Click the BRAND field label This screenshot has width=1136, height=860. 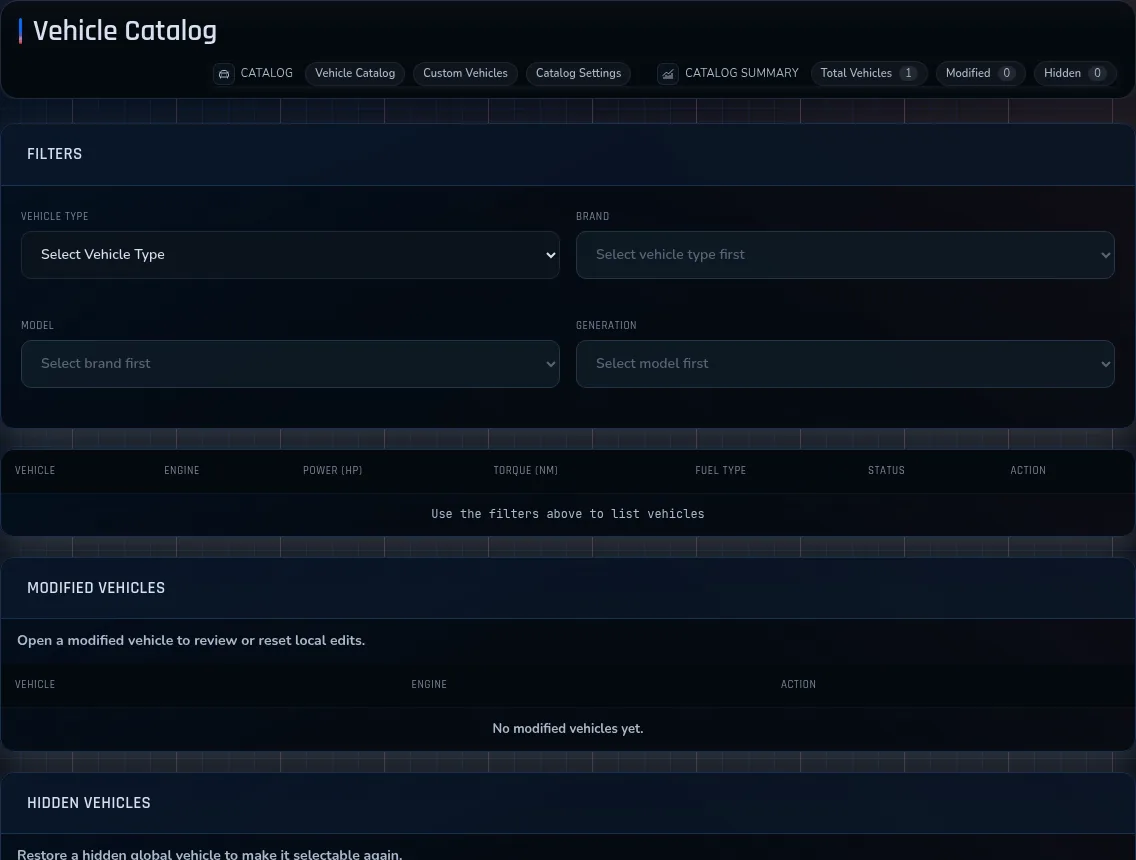593,217
